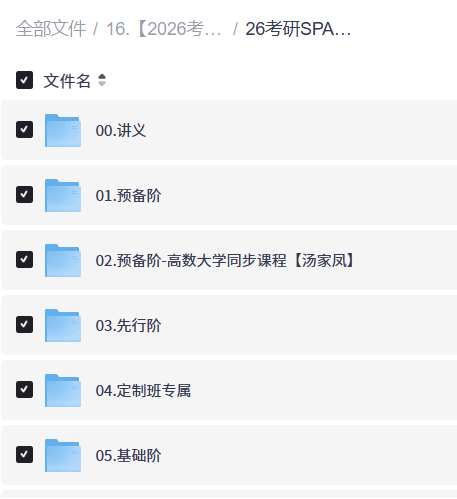Open the 04.定制班专属 folder icon
Screen dimensions: 457x499
coord(63,390)
